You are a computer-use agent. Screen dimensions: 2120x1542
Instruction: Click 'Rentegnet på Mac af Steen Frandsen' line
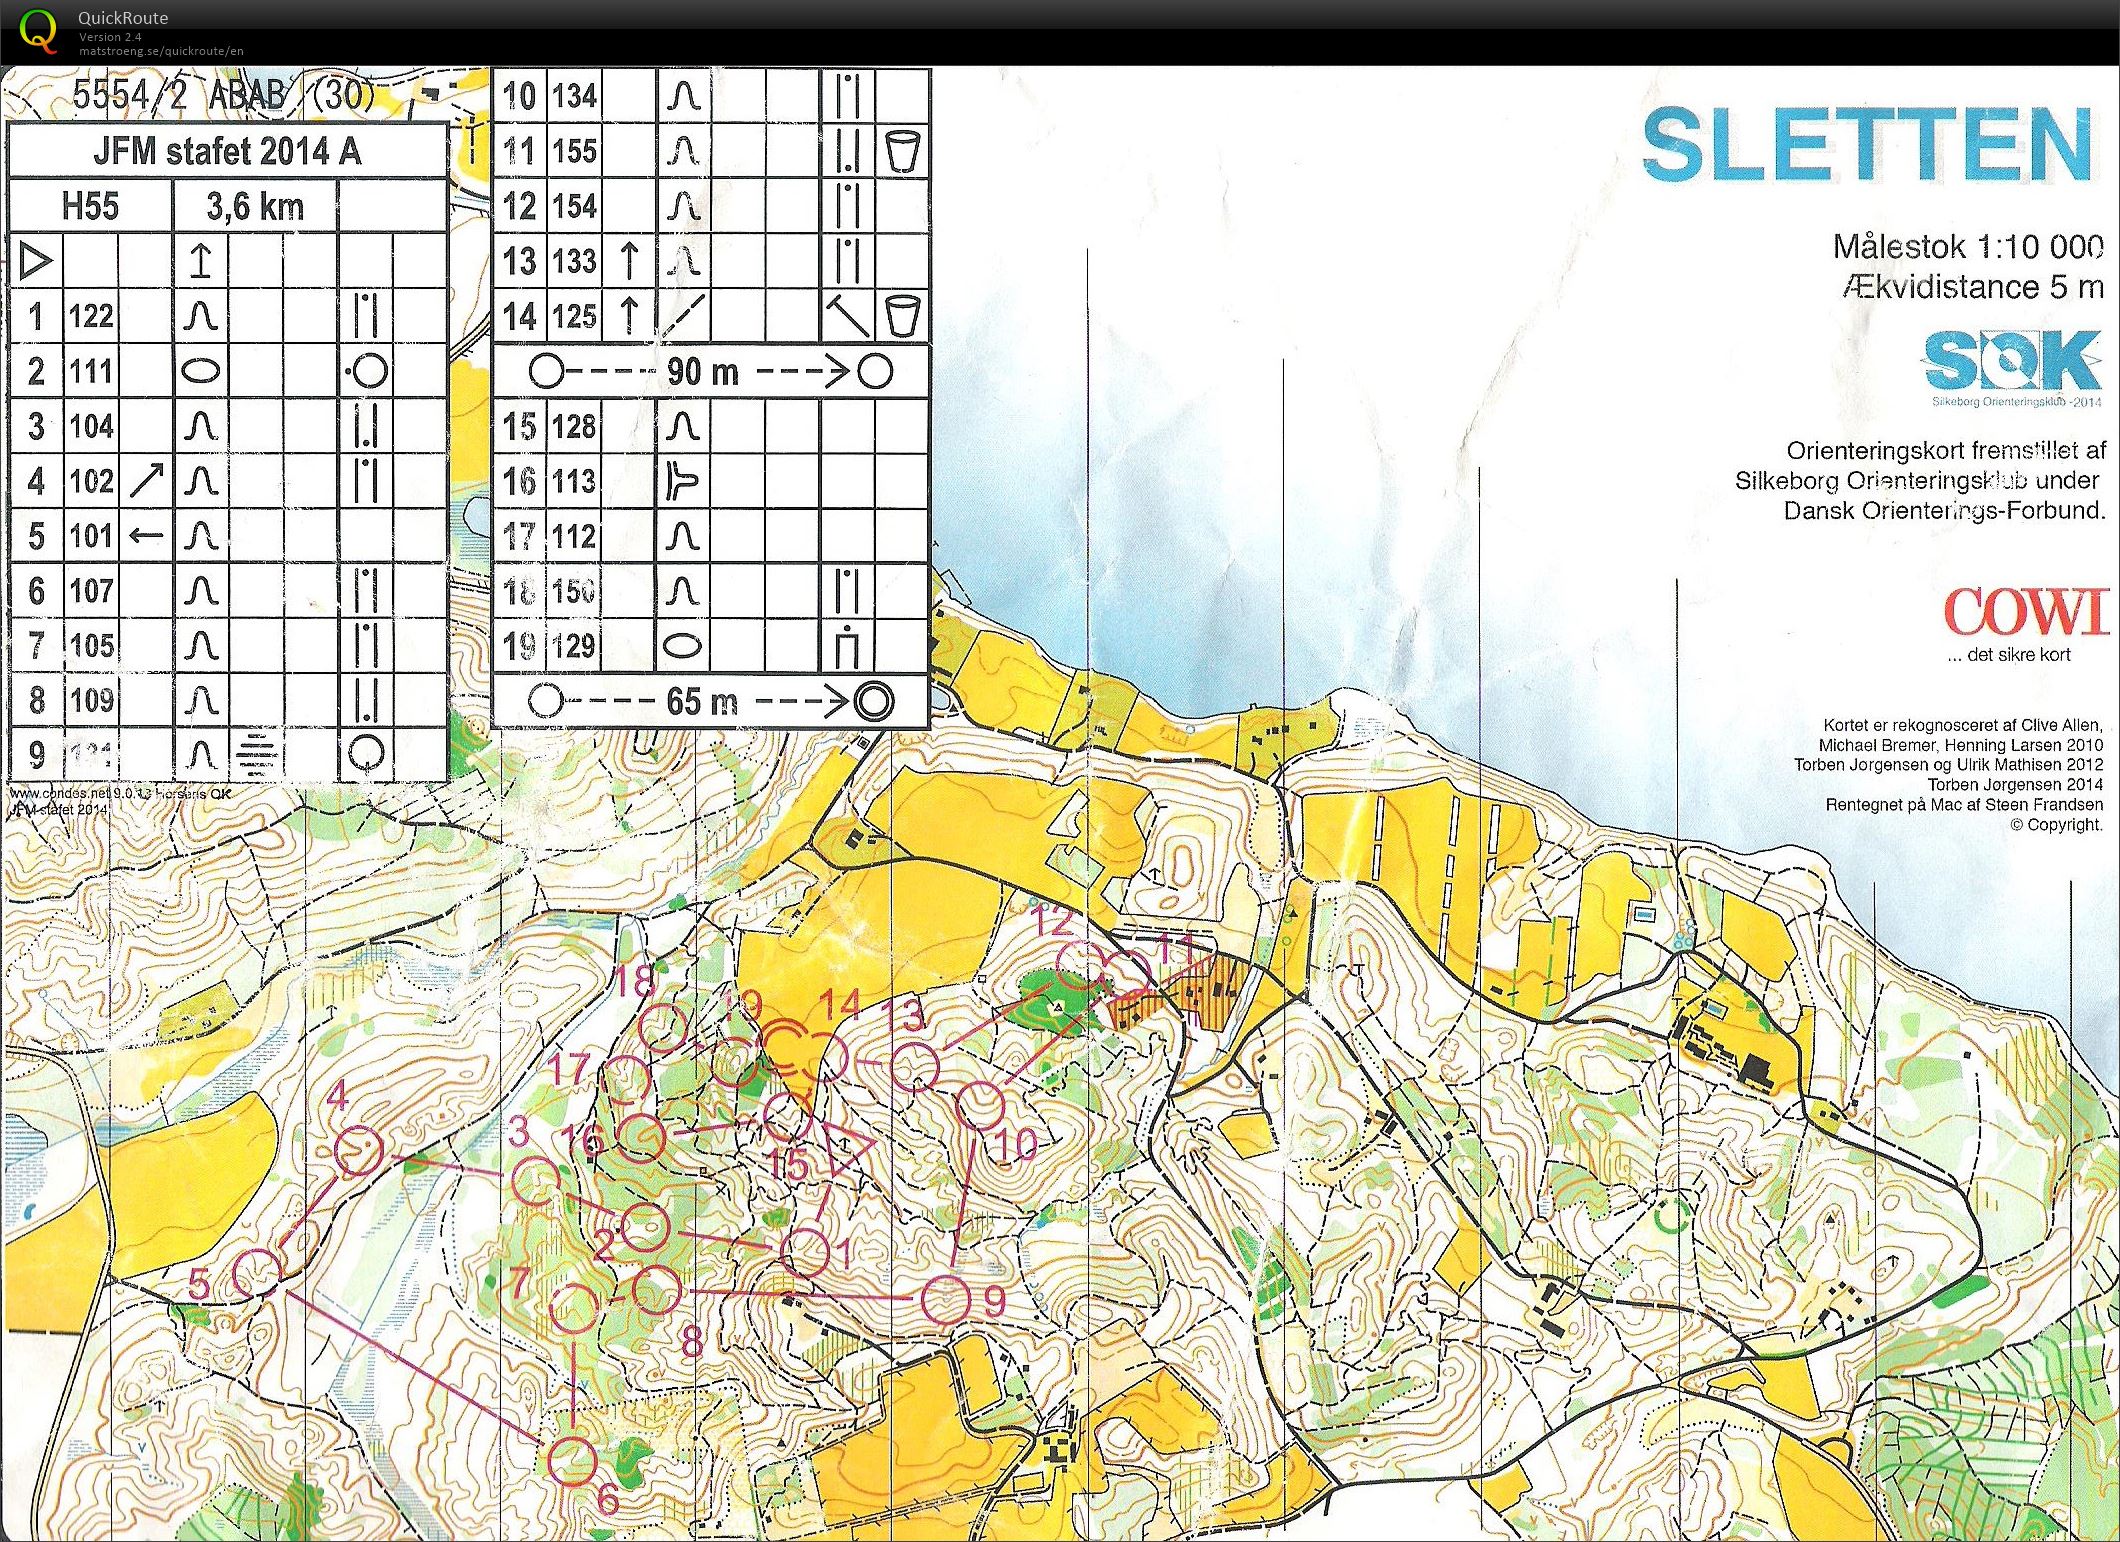point(1964,805)
